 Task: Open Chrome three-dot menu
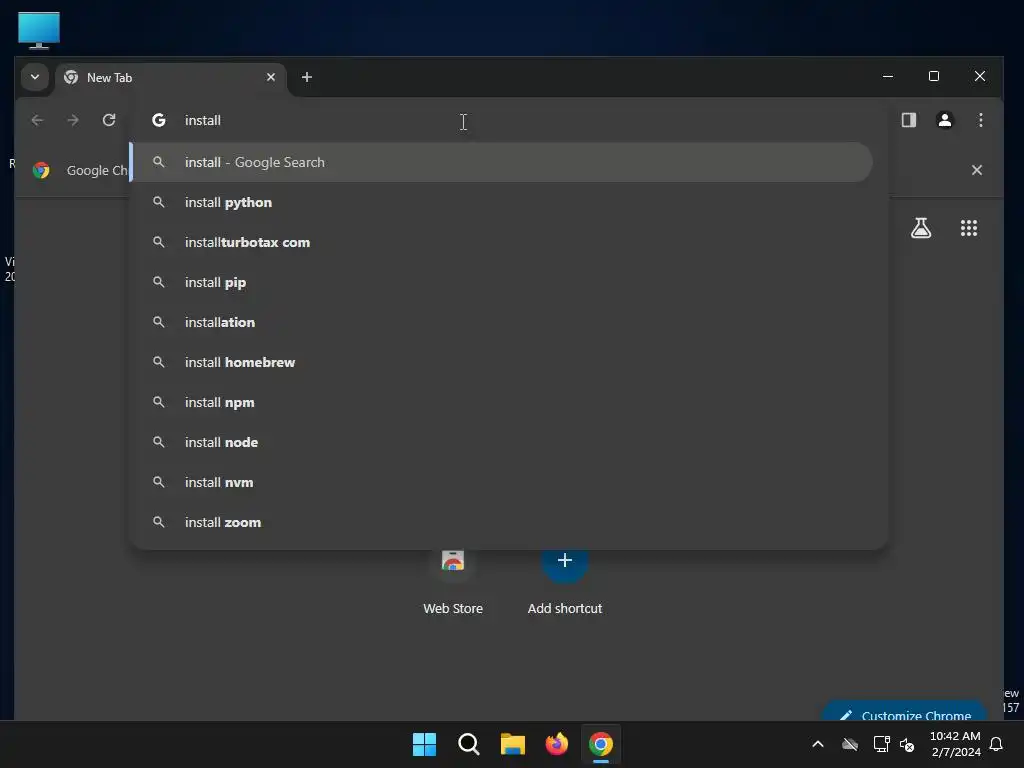(x=980, y=120)
